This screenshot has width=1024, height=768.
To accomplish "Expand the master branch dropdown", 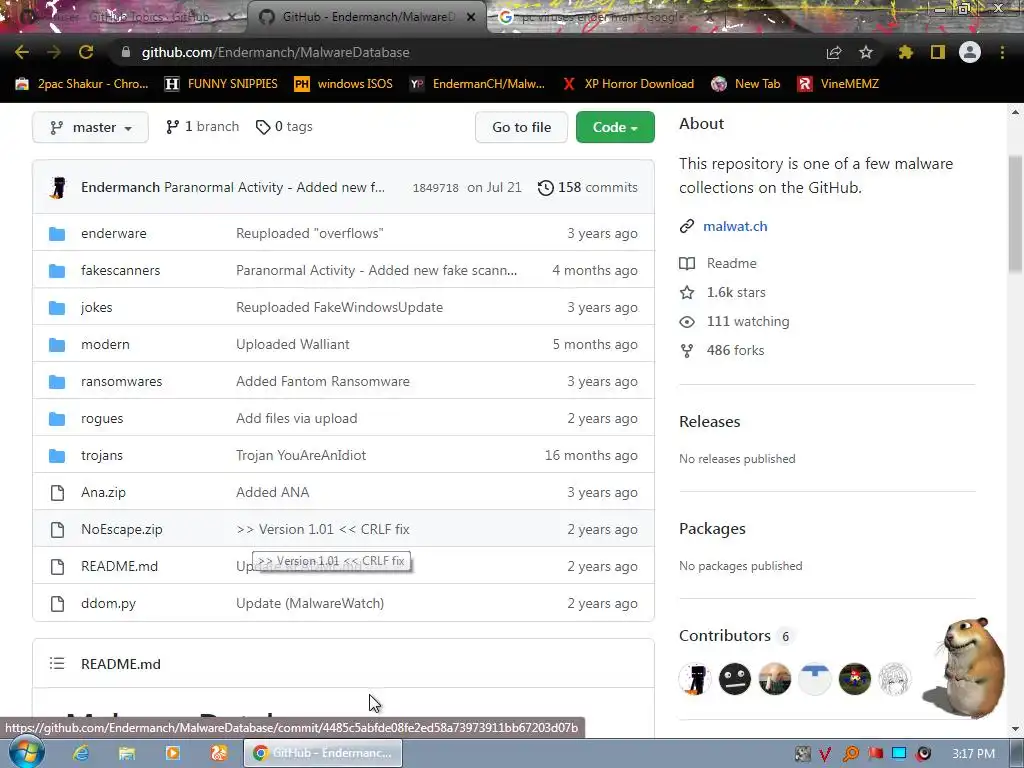I will tap(90, 127).
